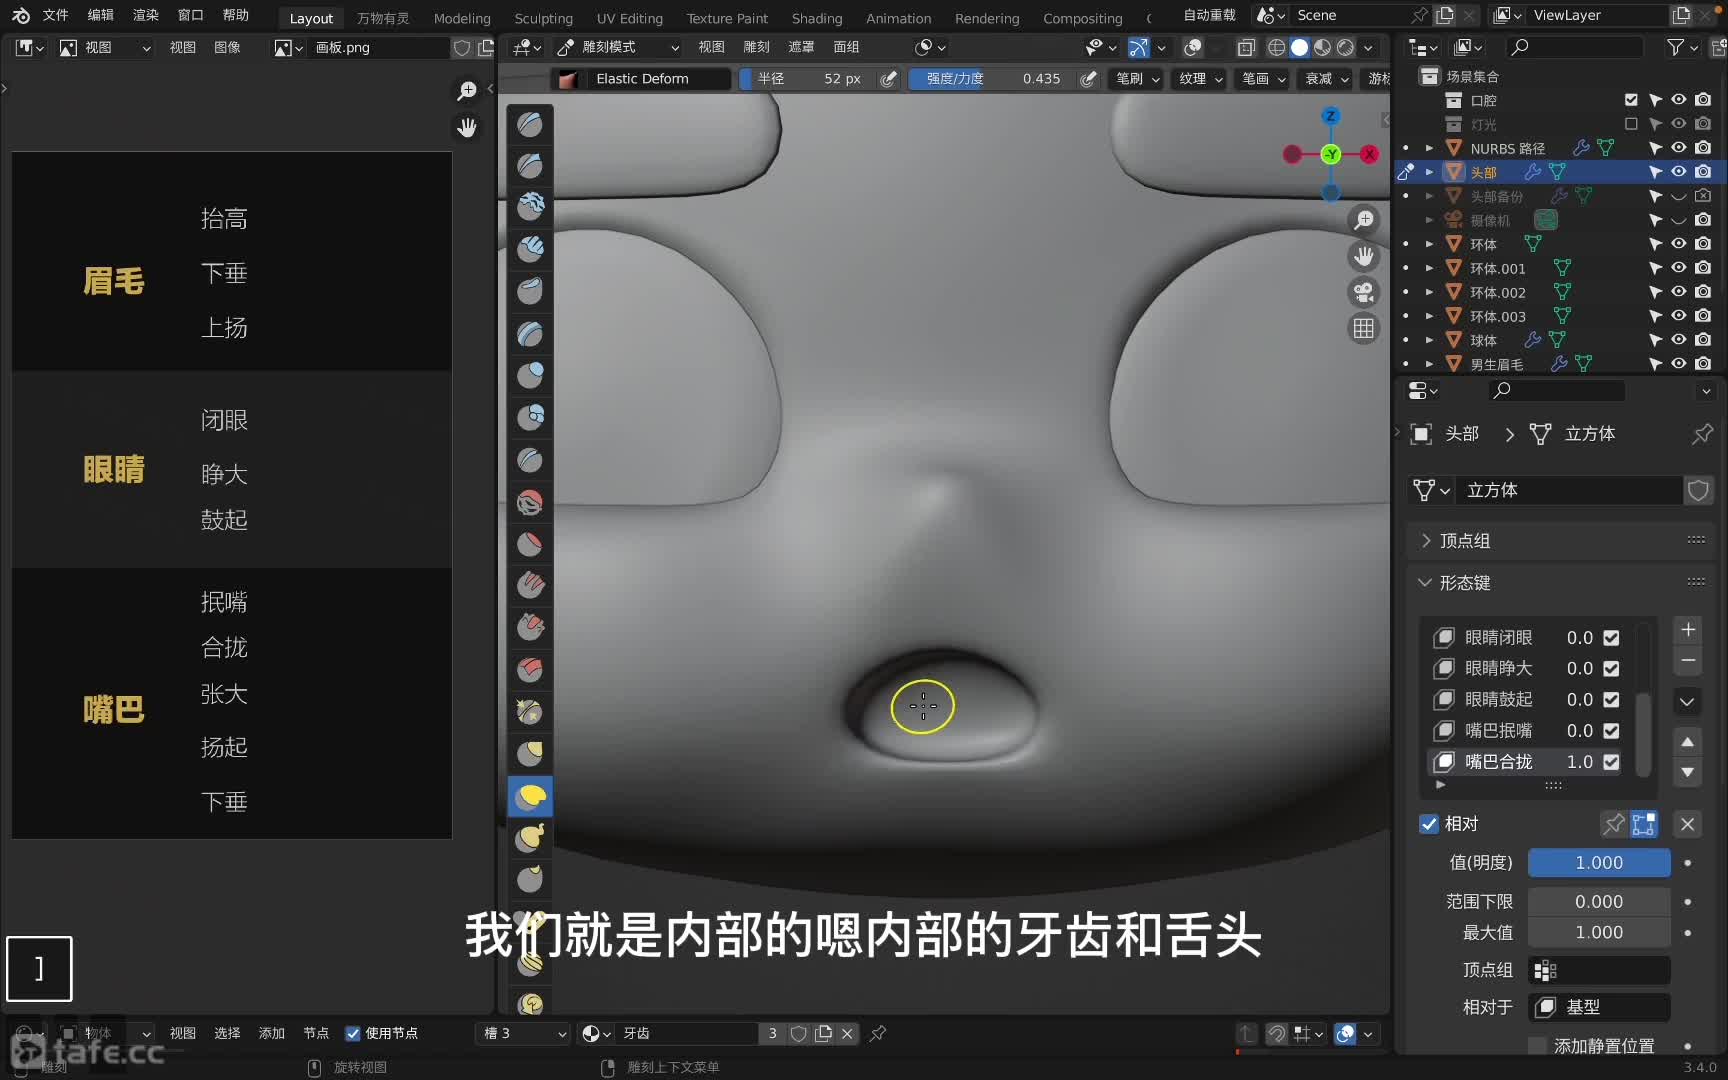Viewport: 1728px width, 1080px height.
Task: Move shape key down with arrow button
Action: [1687, 772]
